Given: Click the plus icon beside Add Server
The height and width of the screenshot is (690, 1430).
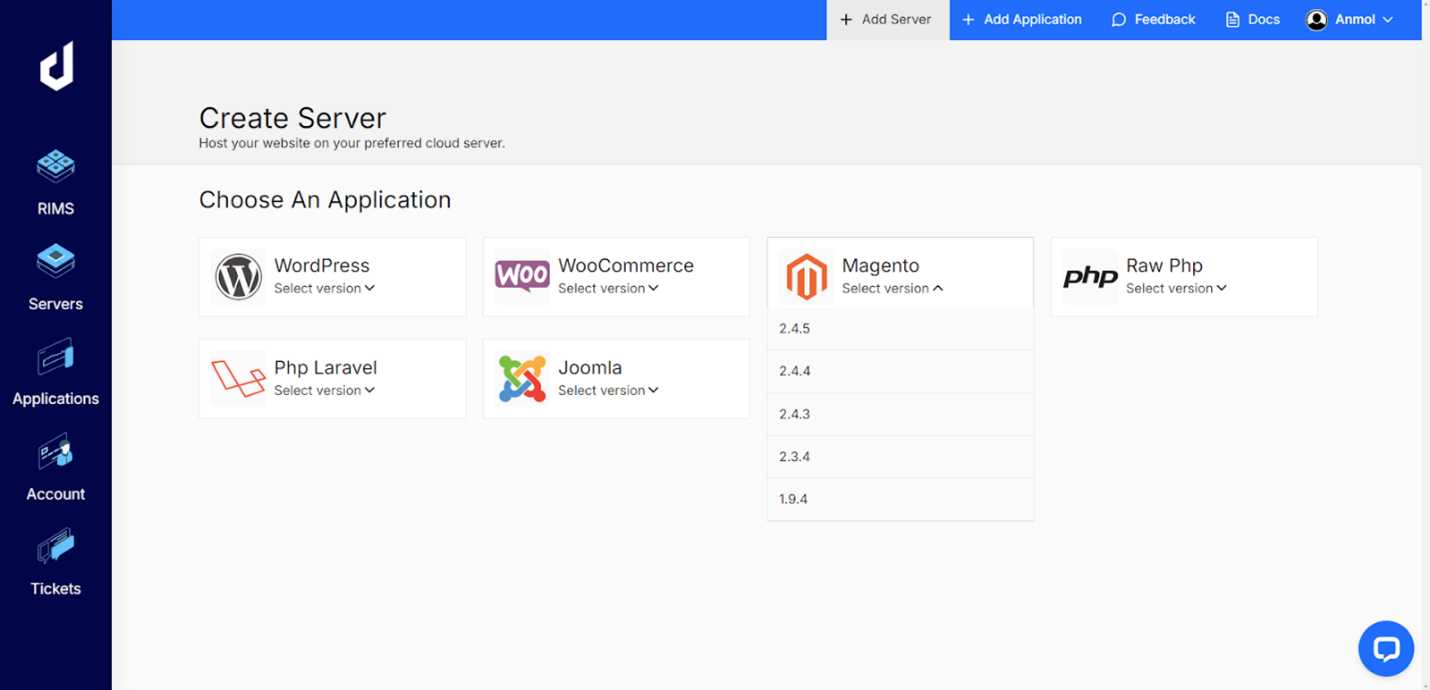Looking at the screenshot, I should pyautogui.click(x=846, y=20).
